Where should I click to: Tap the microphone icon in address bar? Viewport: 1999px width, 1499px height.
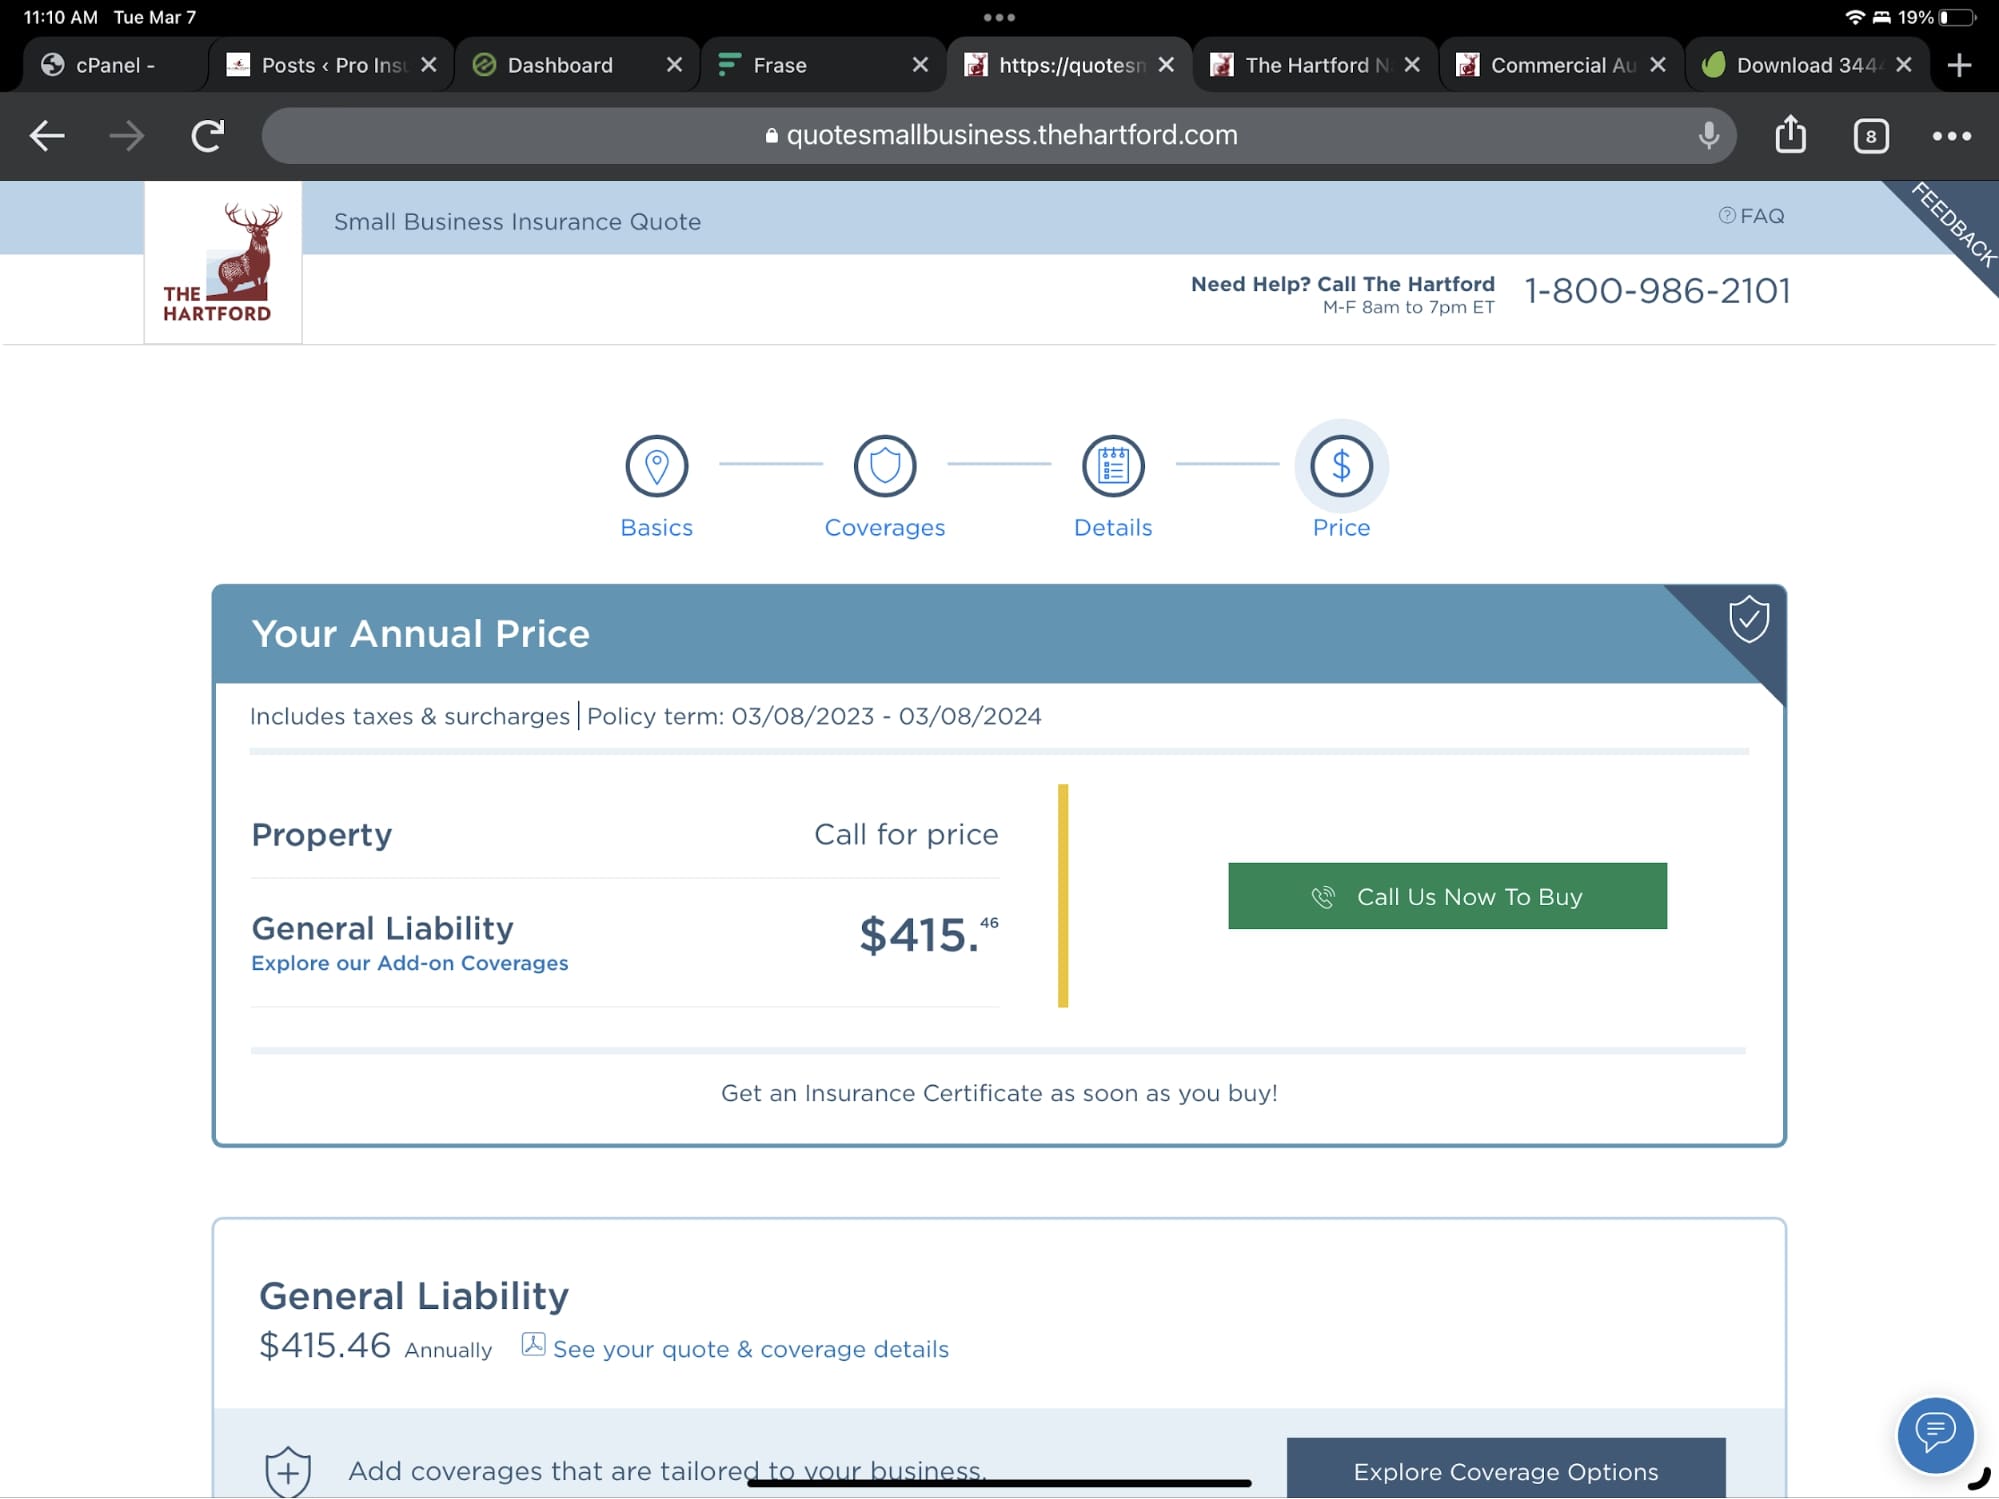(1708, 135)
